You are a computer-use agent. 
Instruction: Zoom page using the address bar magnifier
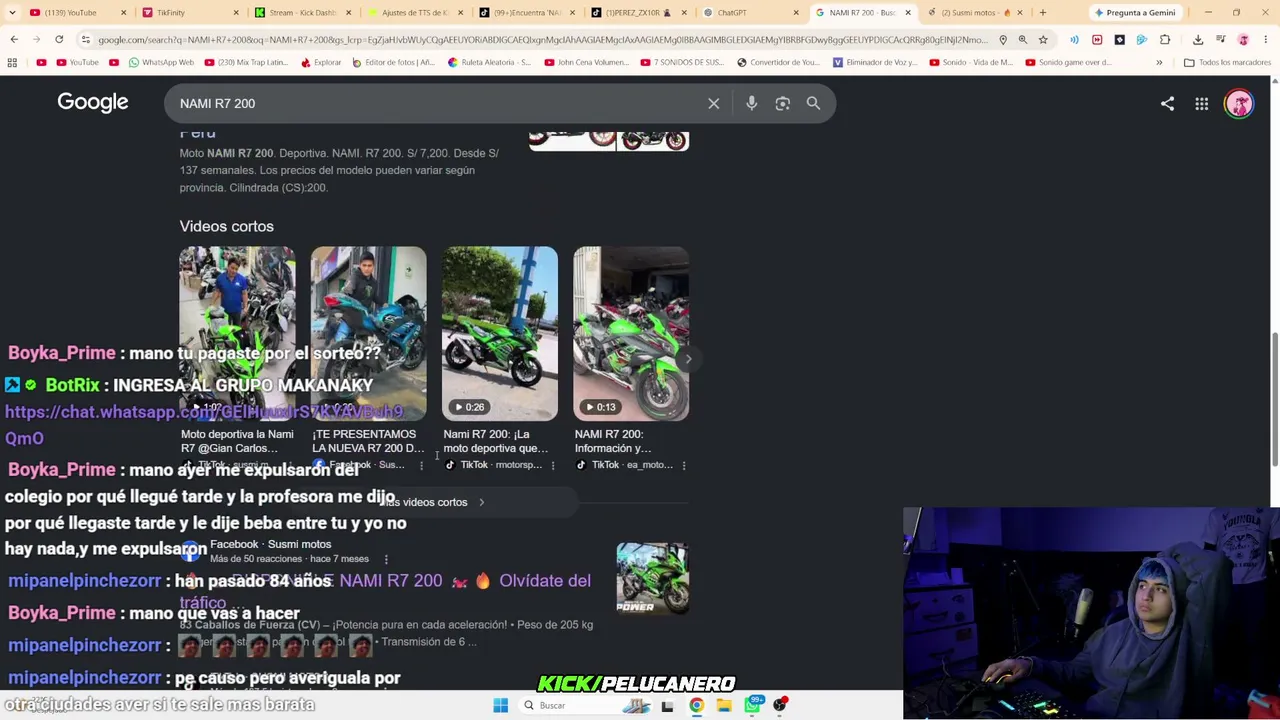click(1023, 40)
